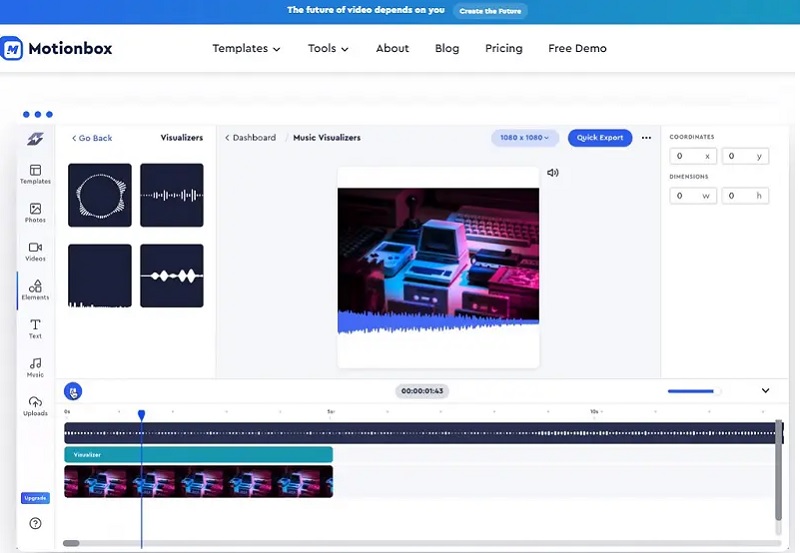Expand the Tools menu in navigation
Viewport: 800px width, 553px height.
point(328,48)
